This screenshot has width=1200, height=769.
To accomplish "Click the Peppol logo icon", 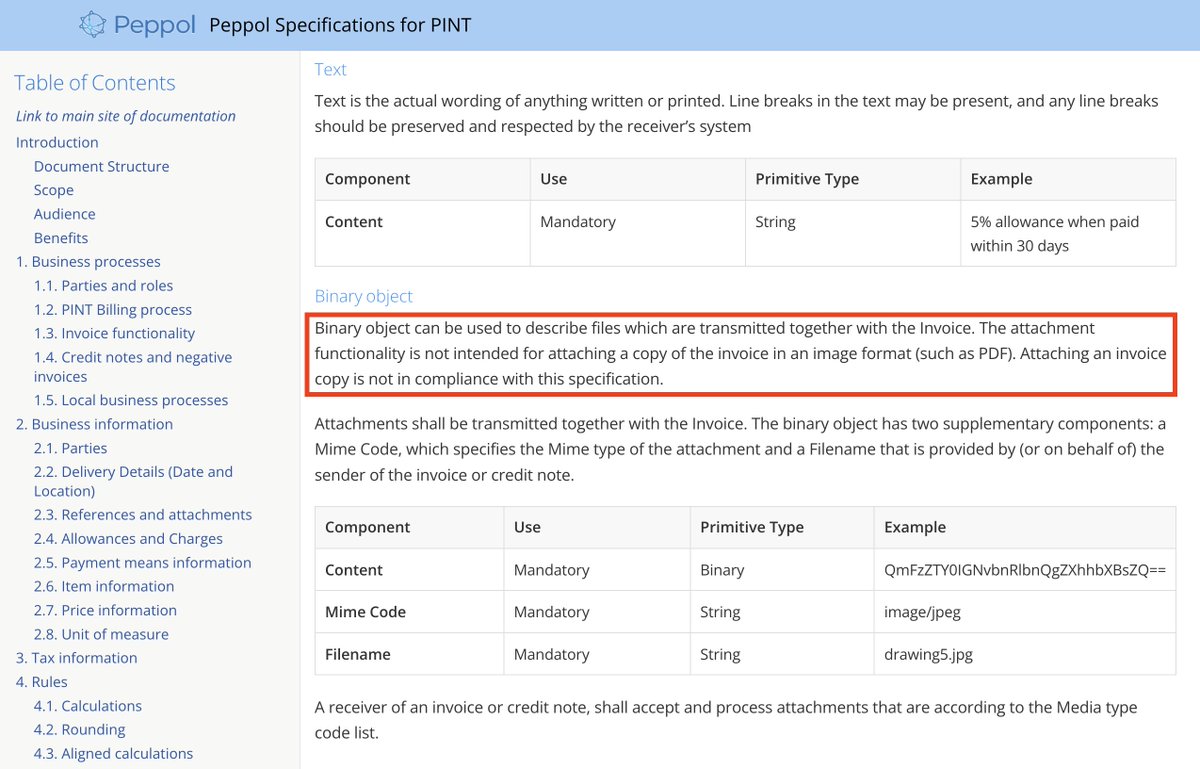I will click(92, 24).
